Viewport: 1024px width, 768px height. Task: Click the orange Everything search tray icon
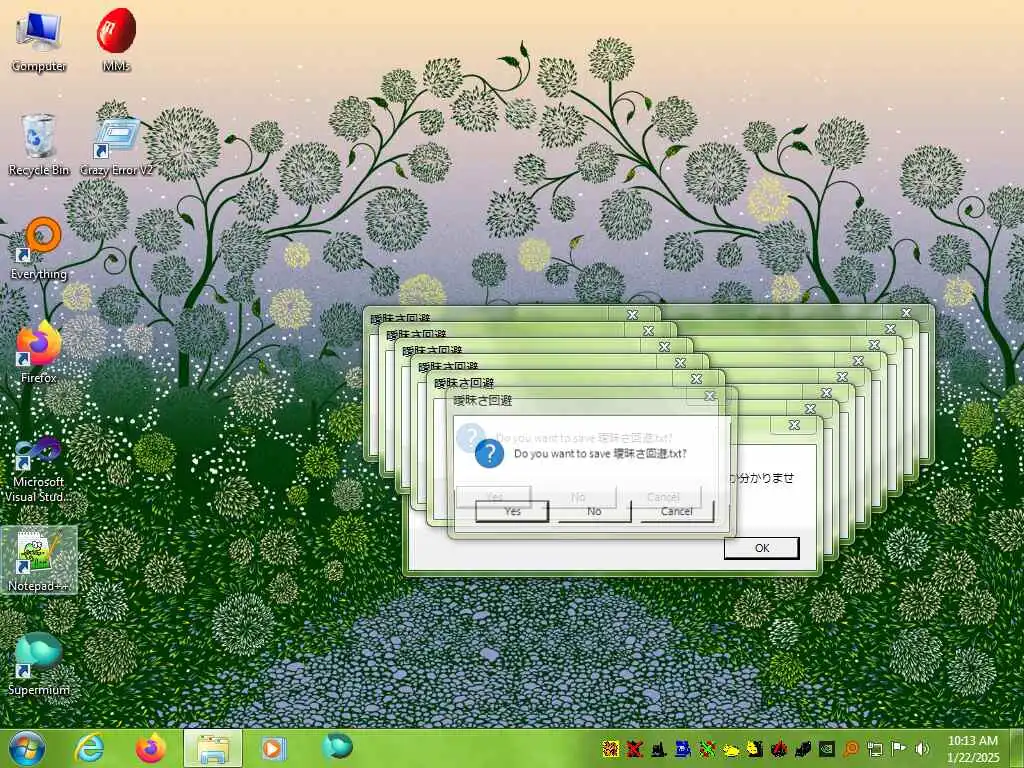point(850,748)
